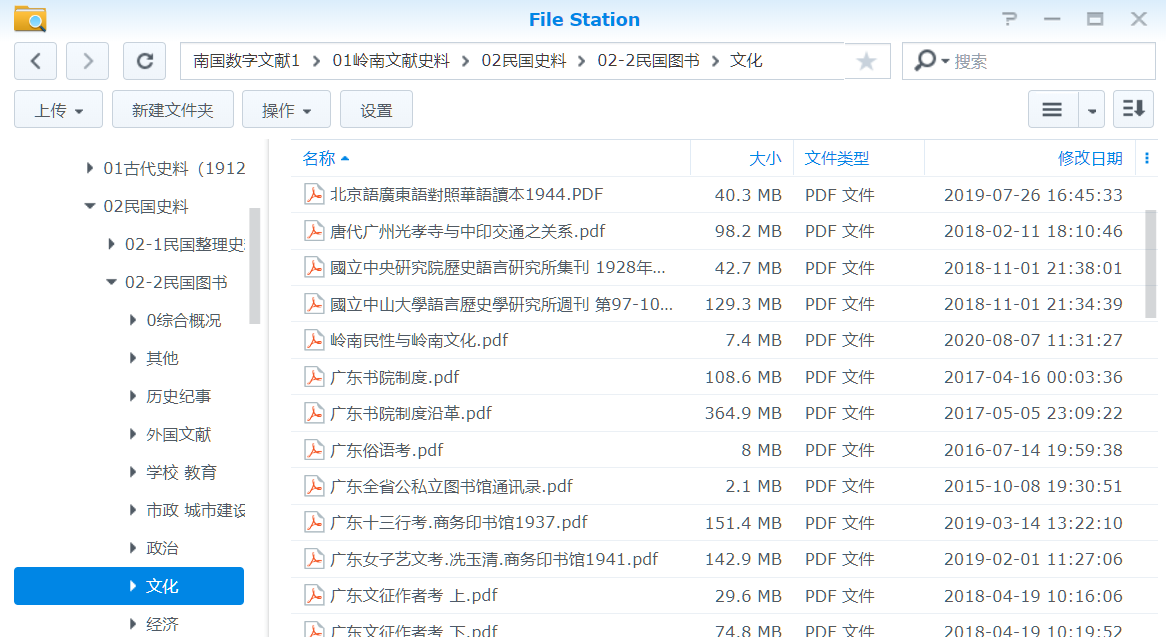Sort files by 修改日期 column

point(1089,158)
